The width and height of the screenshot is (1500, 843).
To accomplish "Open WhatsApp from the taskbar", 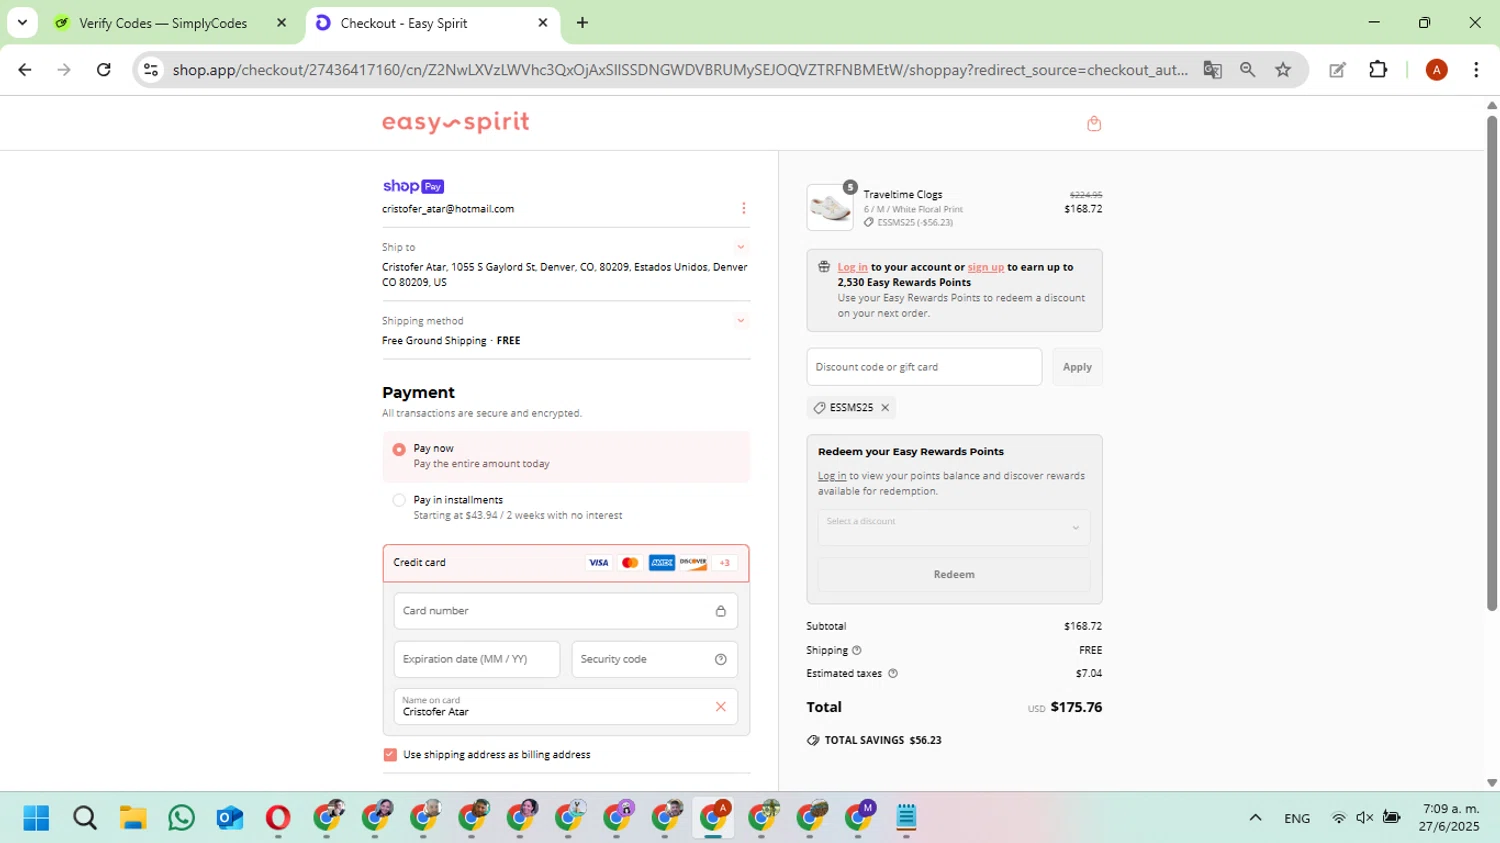I will (x=181, y=818).
